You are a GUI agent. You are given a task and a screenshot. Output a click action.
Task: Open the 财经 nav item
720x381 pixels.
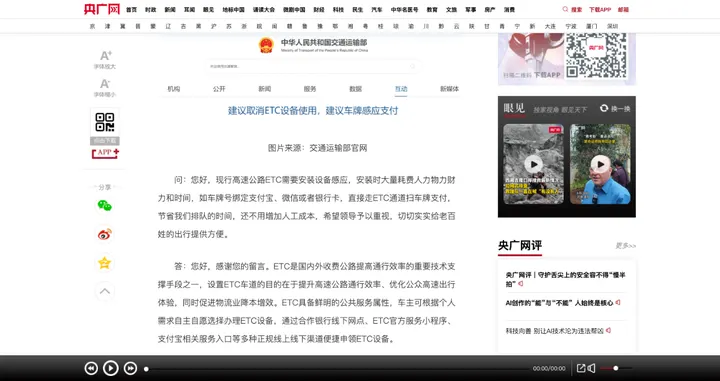(x=319, y=10)
